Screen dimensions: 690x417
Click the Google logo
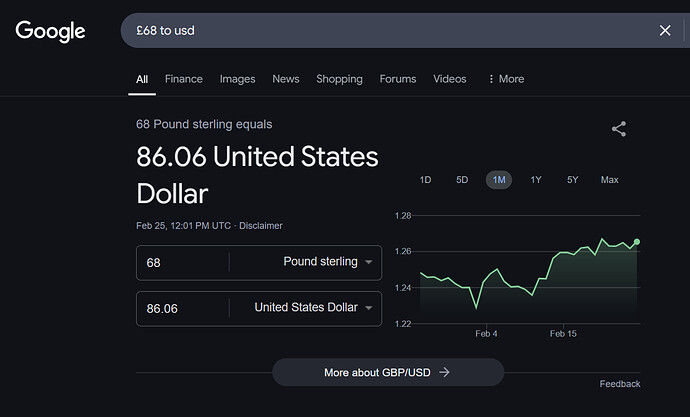point(50,31)
